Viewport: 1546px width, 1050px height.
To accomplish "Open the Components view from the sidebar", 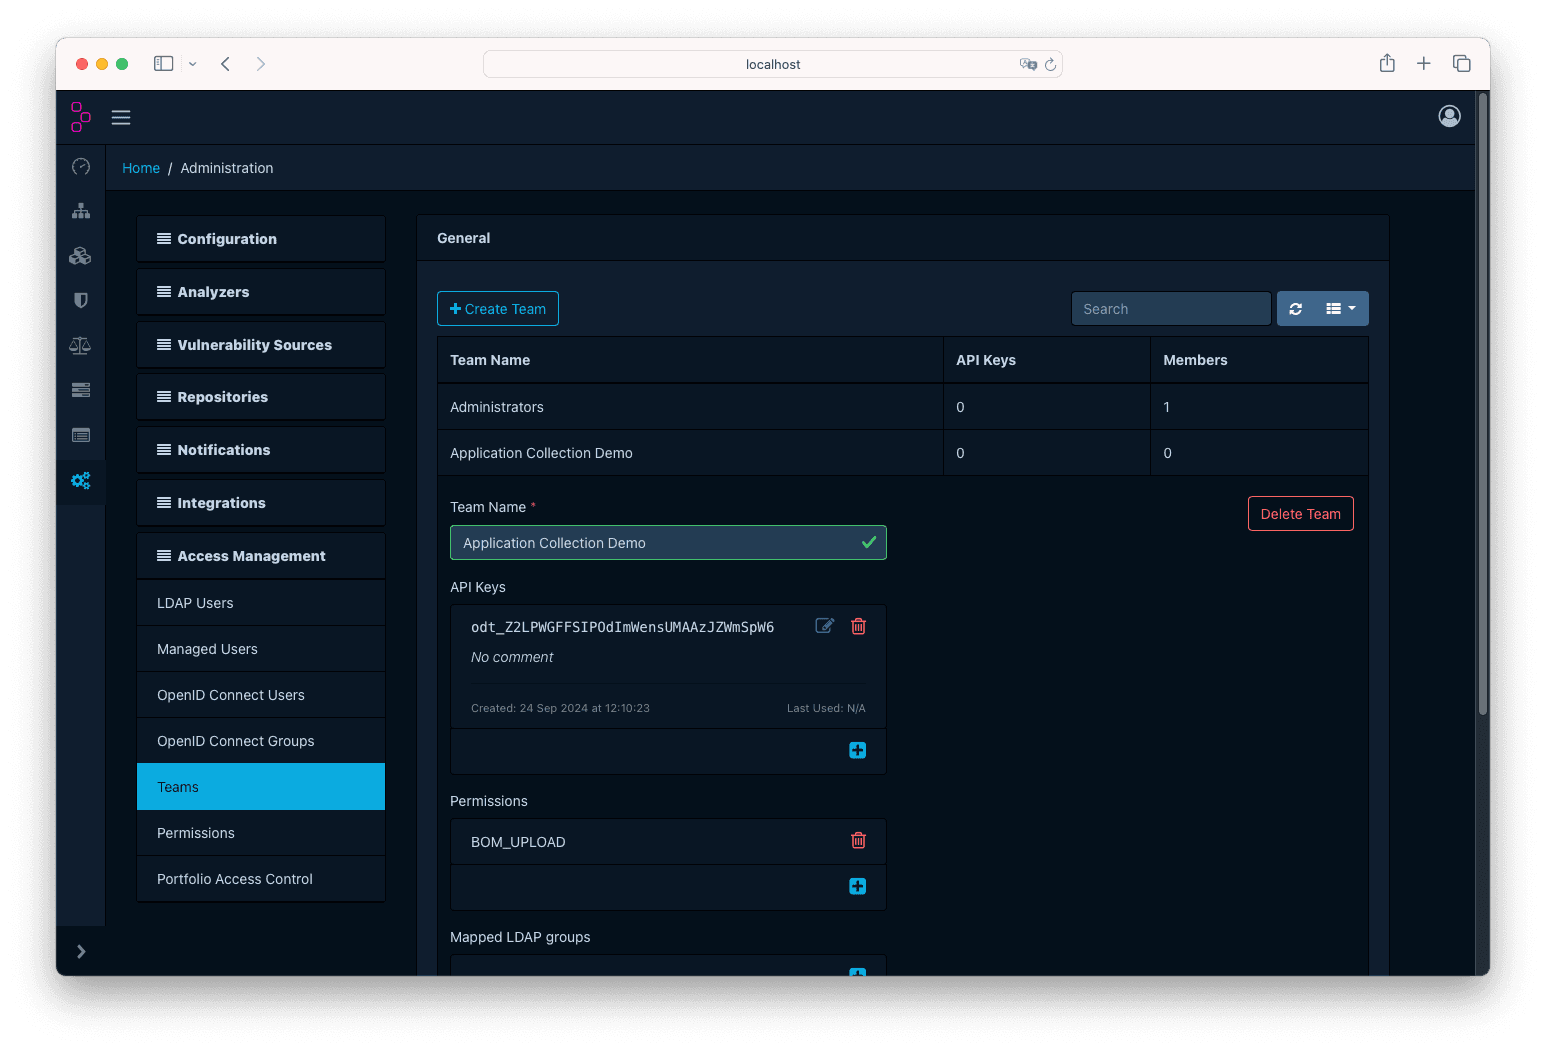I will [80, 255].
